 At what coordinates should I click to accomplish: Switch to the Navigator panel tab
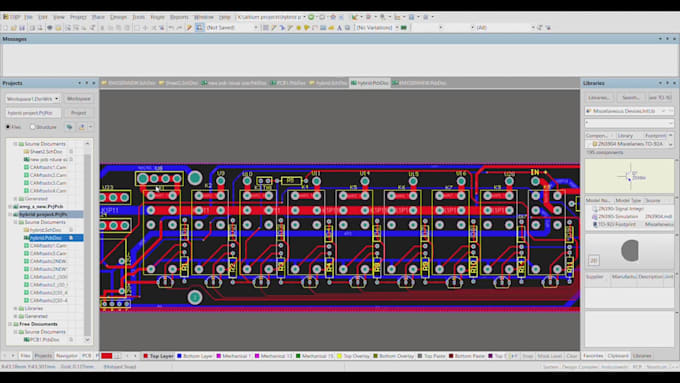(x=66, y=356)
